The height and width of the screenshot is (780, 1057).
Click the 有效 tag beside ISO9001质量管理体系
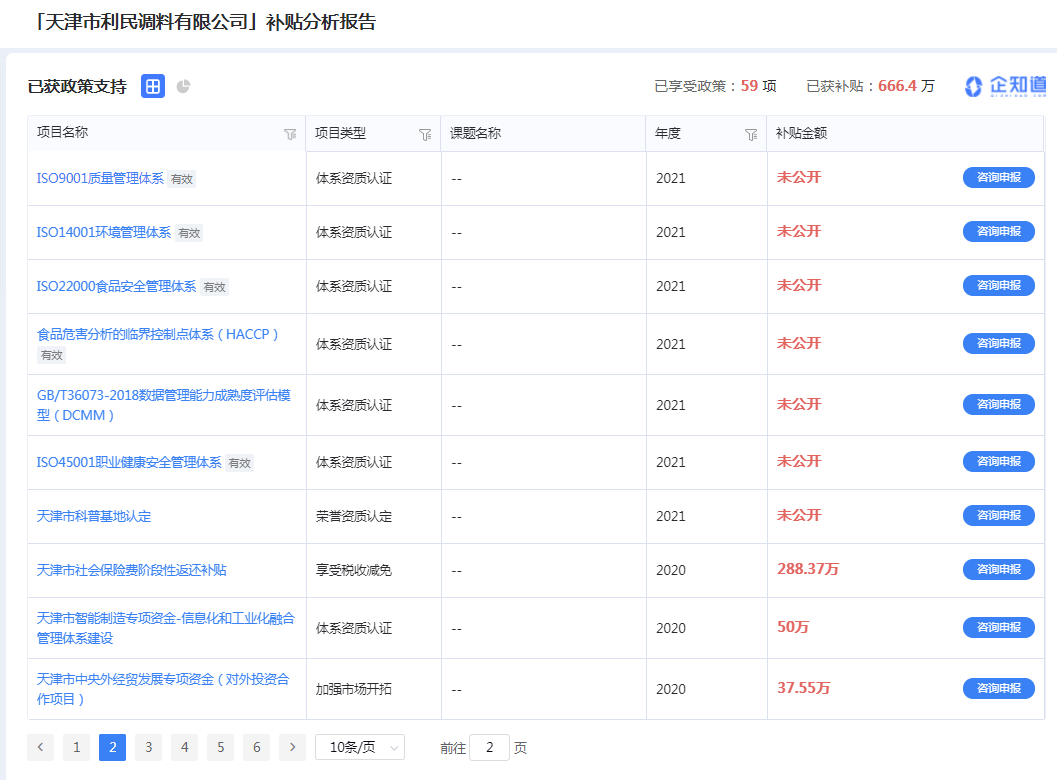click(182, 179)
